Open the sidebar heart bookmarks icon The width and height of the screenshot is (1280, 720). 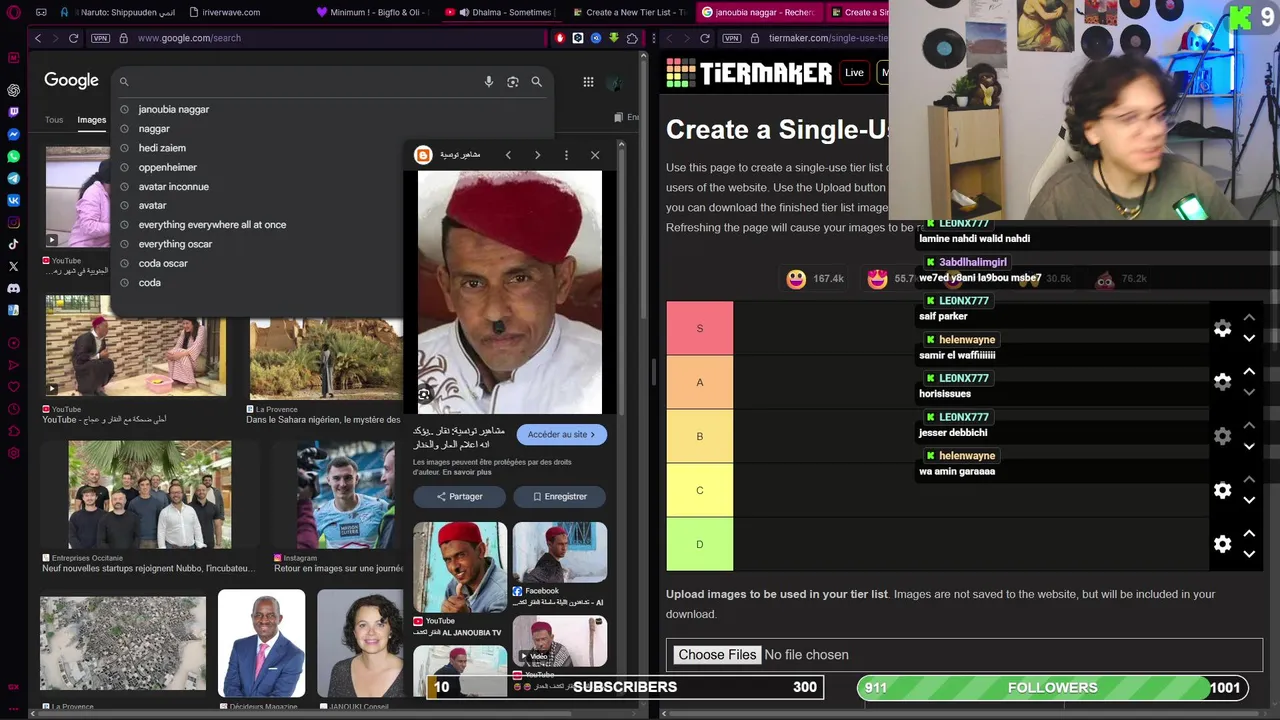coord(14,386)
